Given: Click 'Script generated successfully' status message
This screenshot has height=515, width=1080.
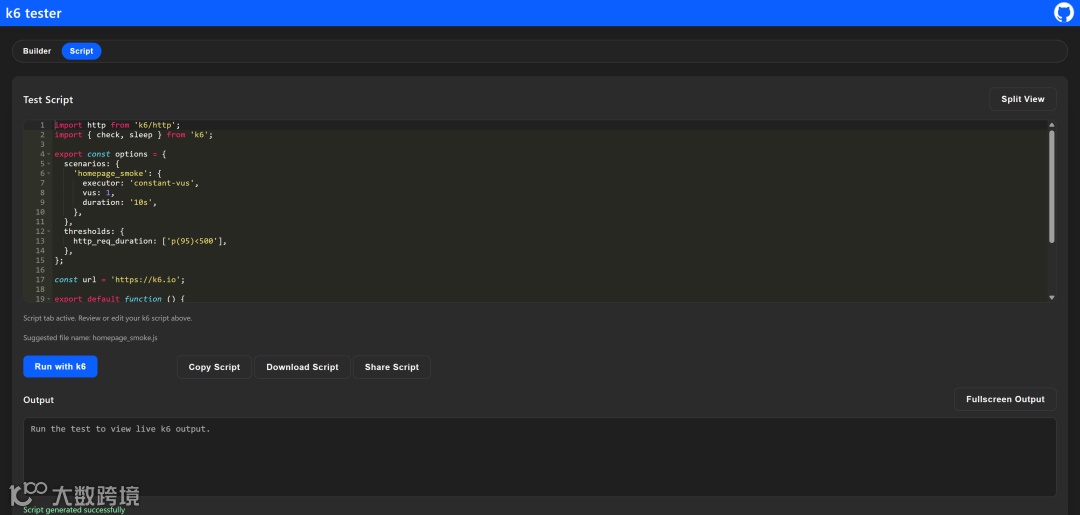Looking at the screenshot, I should [74, 510].
